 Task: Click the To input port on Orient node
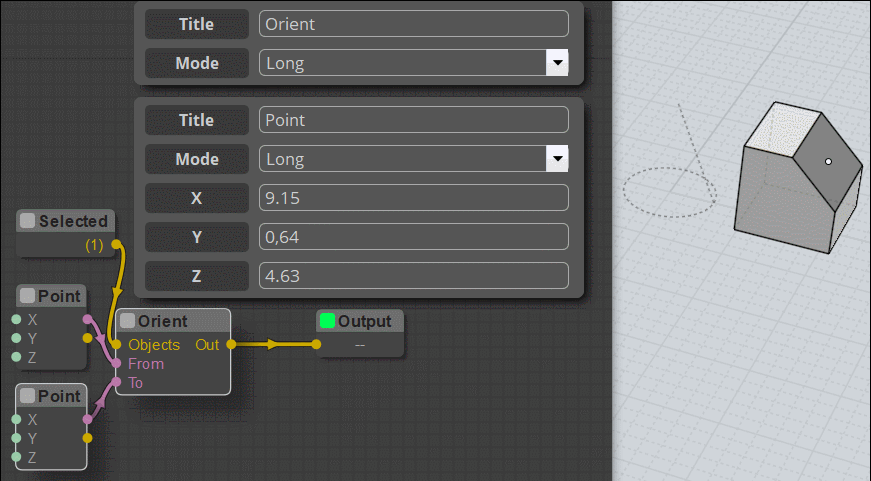pos(116,382)
